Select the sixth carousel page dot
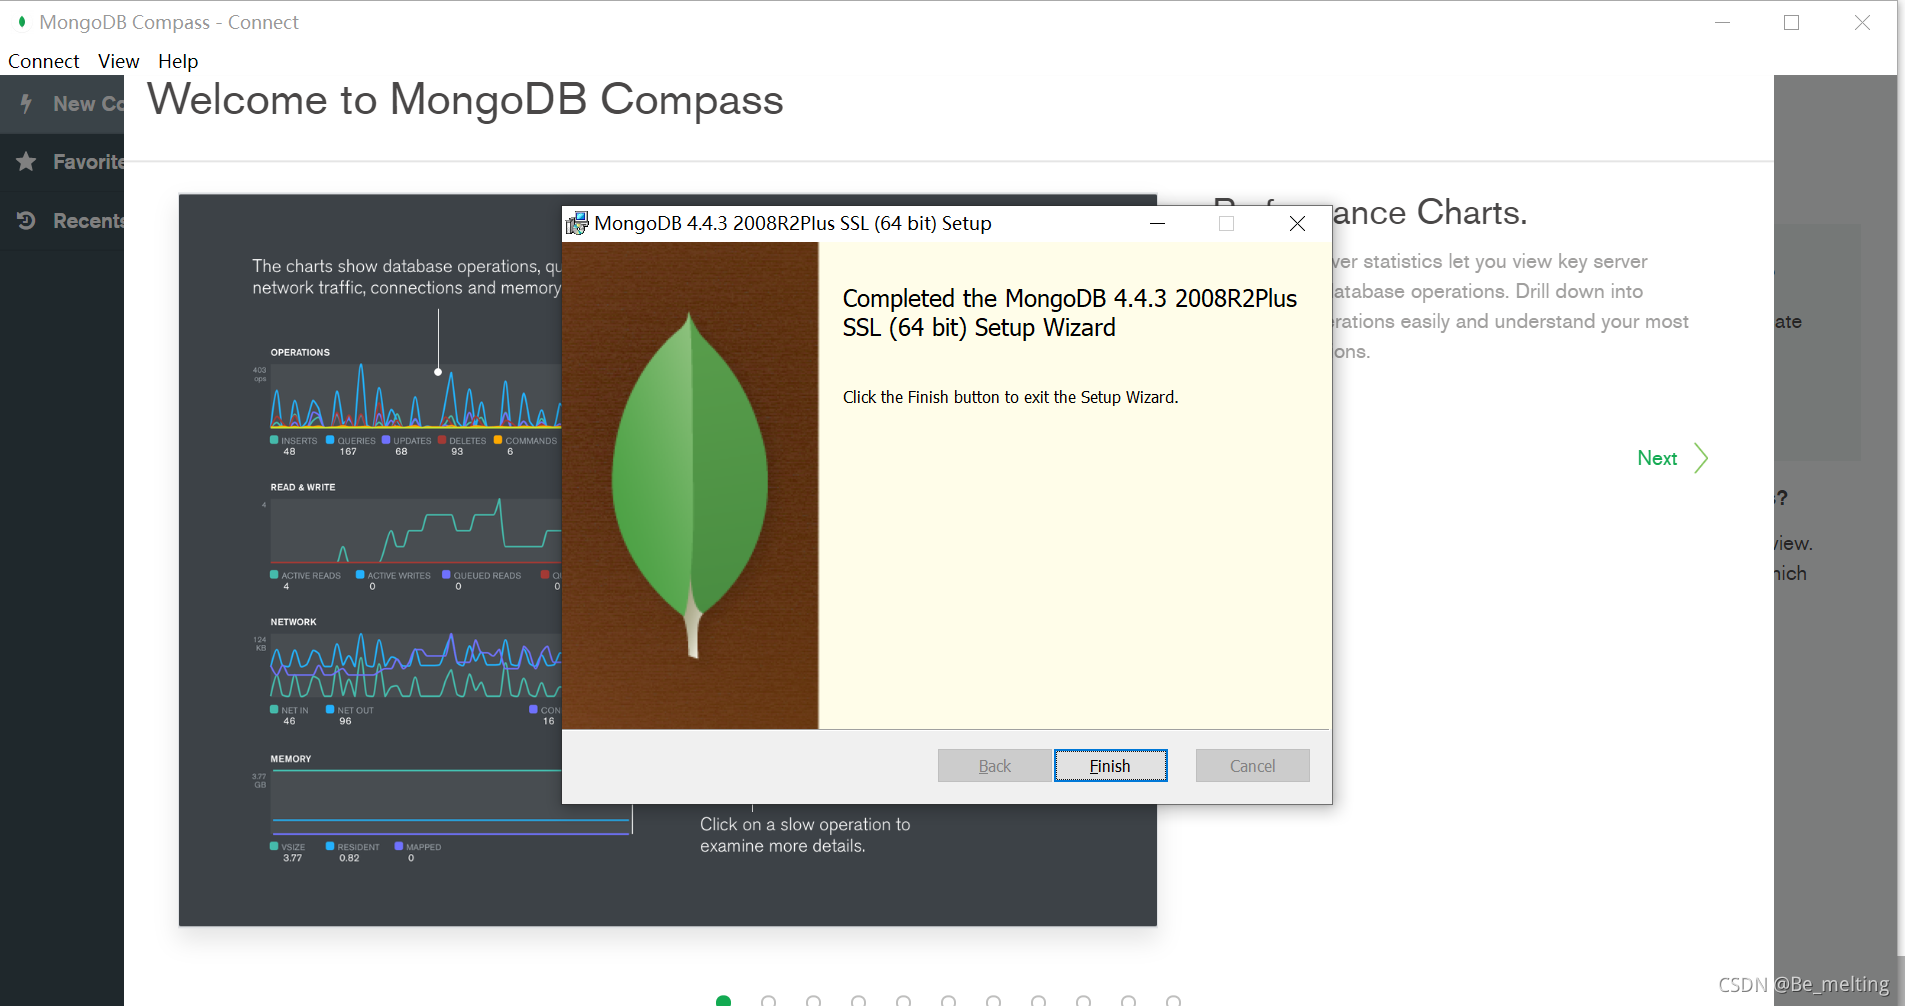 click(948, 1001)
